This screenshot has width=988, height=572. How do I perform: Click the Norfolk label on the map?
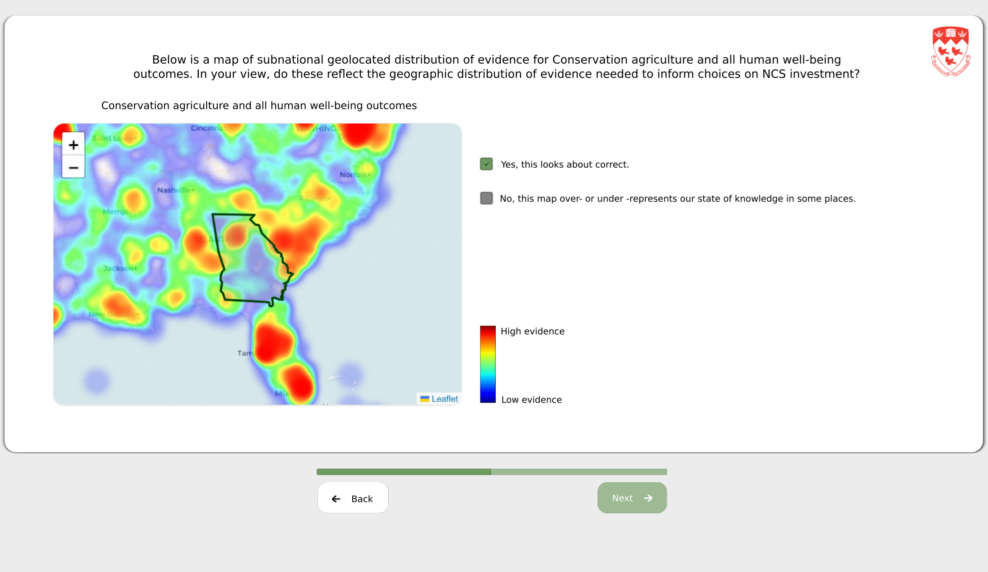click(x=353, y=175)
